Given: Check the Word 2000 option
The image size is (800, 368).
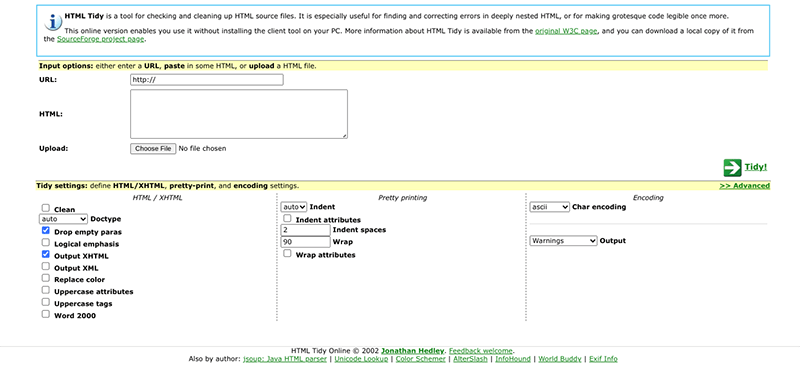Looking at the screenshot, I should (x=46, y=314).
